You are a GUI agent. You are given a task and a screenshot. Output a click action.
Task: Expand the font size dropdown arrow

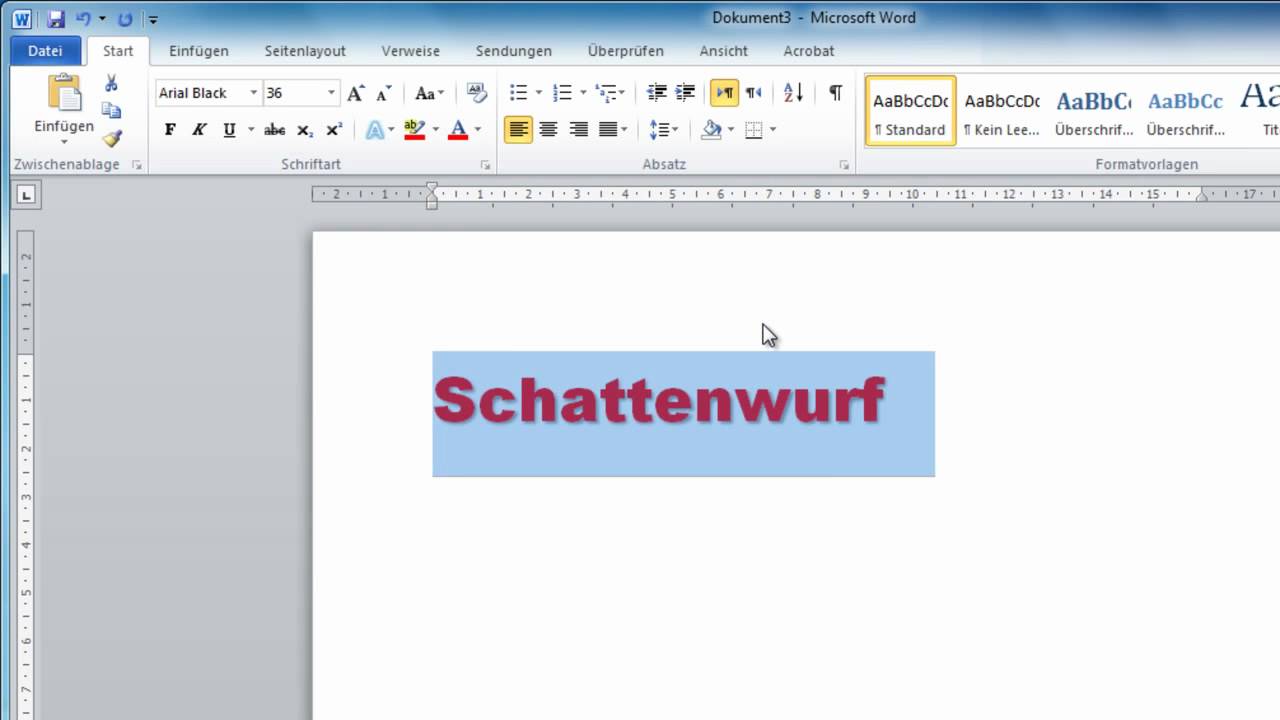pos(331,93)
